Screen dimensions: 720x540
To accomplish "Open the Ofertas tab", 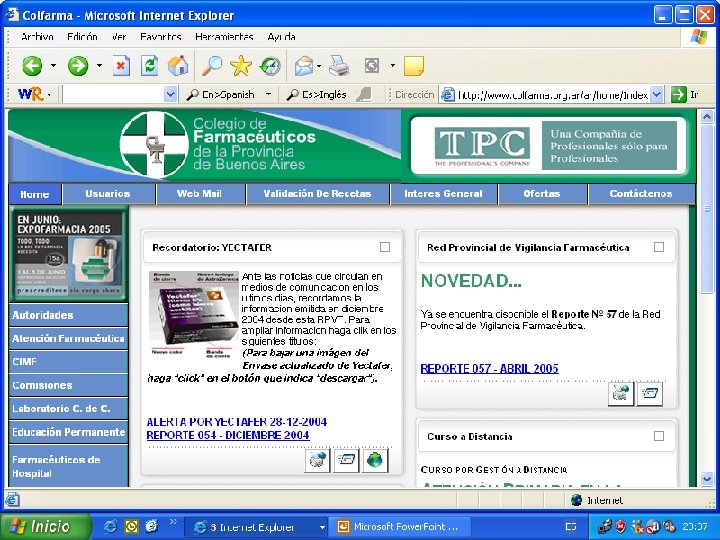I will (542, 194).
